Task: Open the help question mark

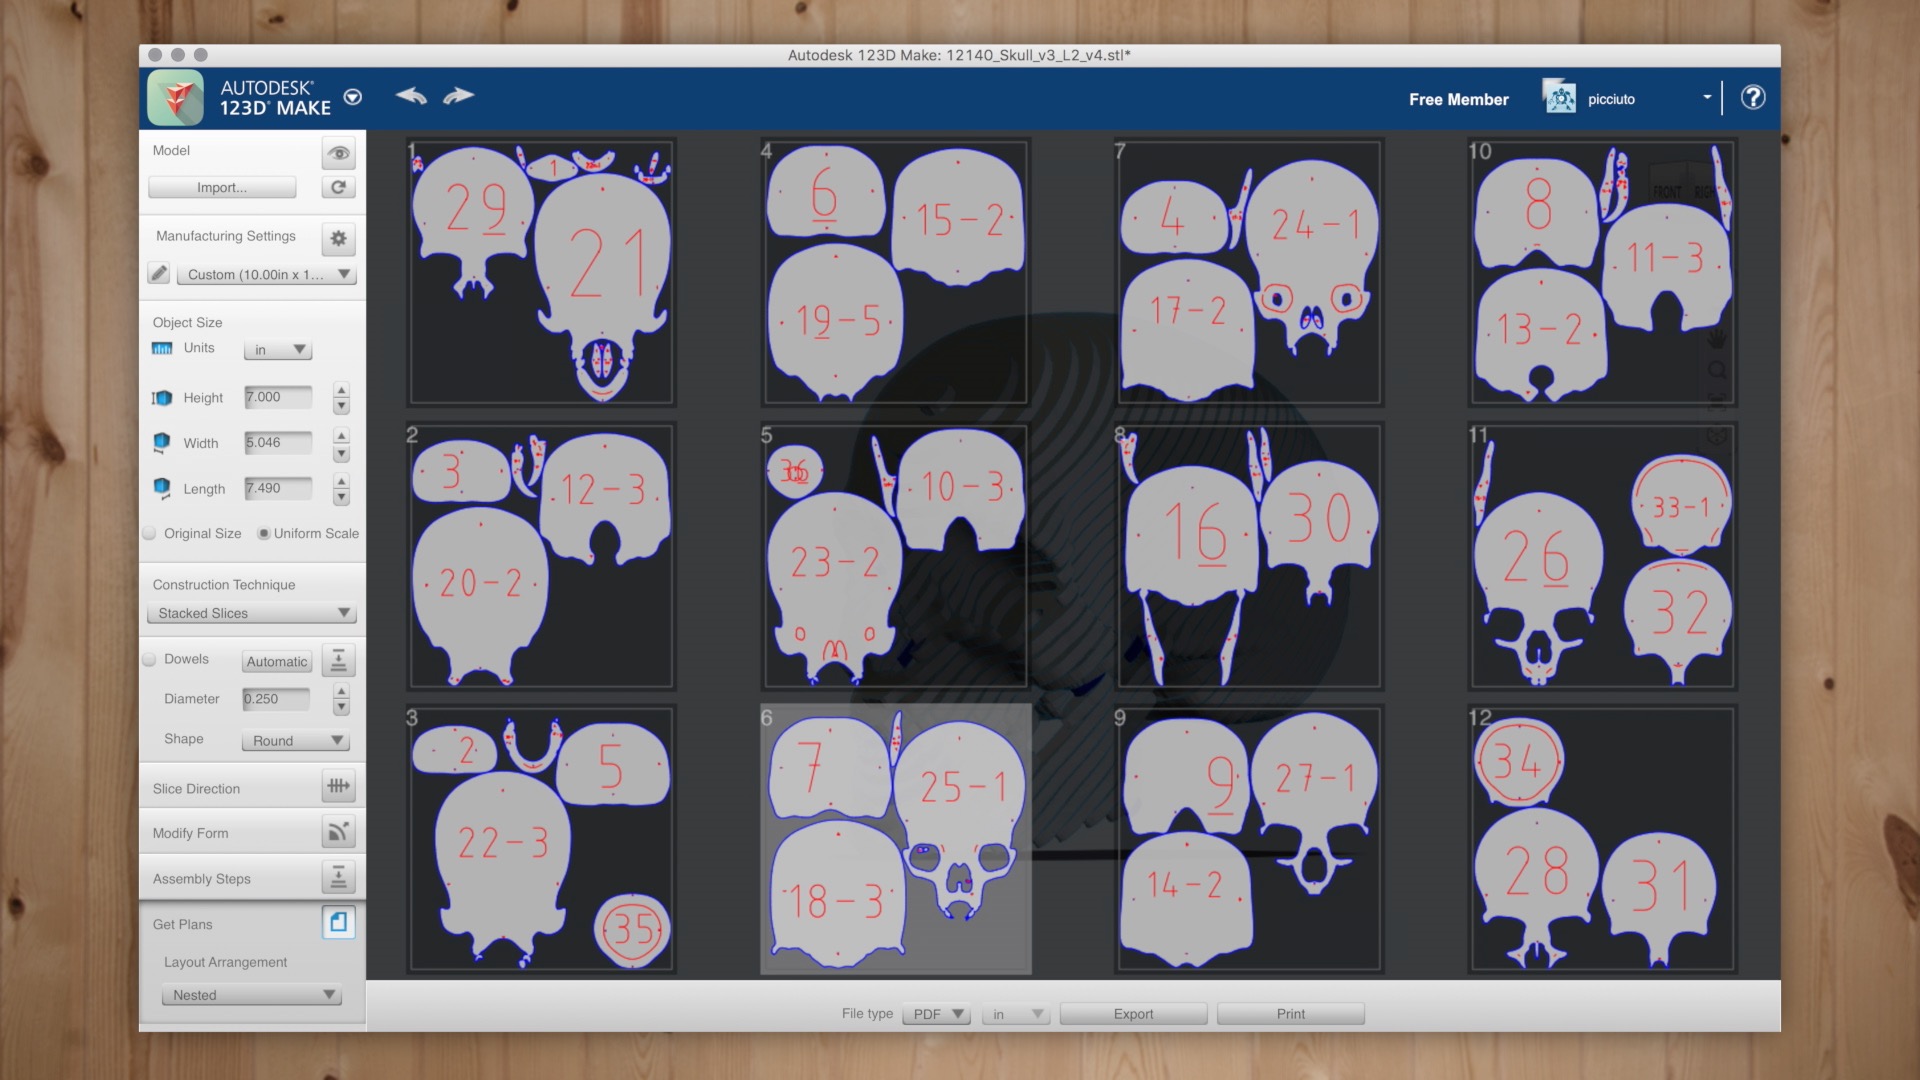Action: pos(1752,97)
